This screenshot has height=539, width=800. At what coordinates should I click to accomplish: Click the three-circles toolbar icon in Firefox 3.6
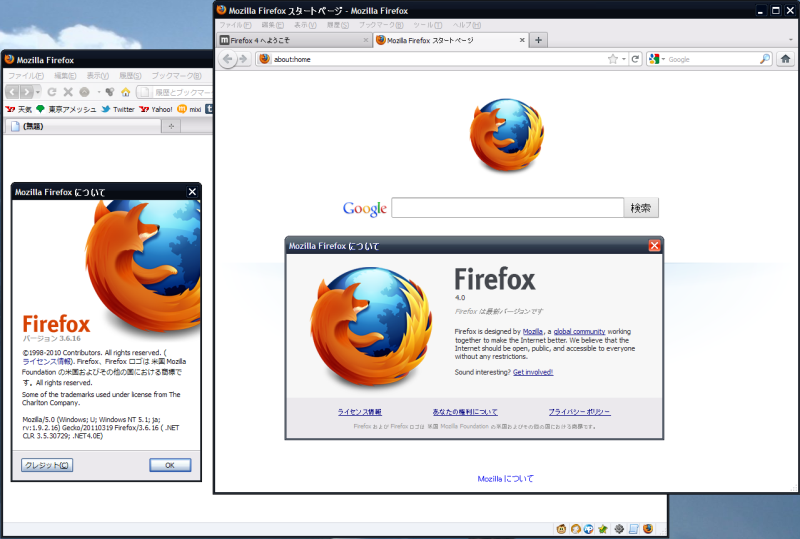[109, 92]
